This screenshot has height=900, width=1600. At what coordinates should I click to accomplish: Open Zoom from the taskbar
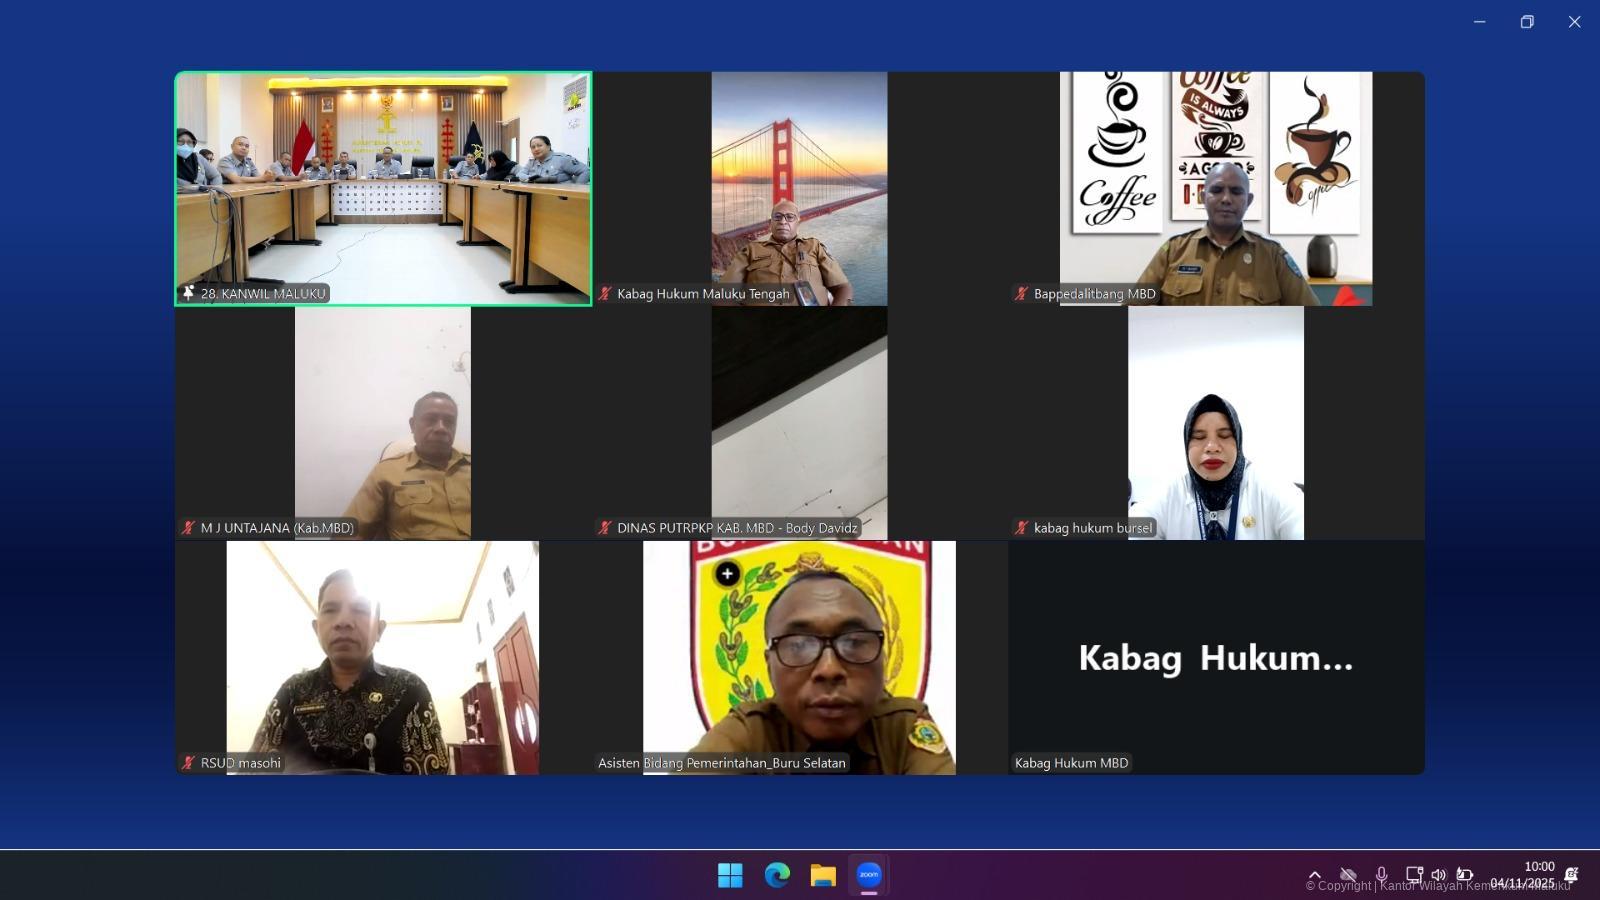868,875
